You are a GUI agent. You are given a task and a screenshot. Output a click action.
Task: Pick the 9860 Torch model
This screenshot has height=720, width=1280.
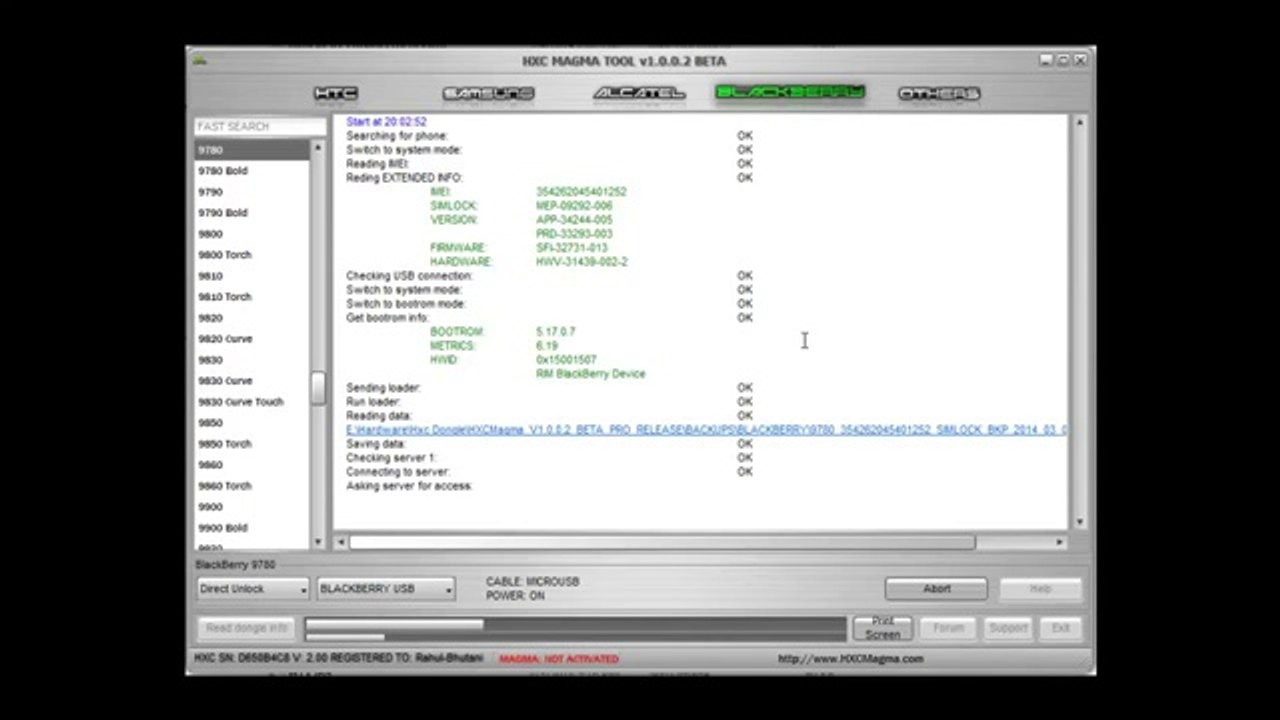pyautogui.click(x=252, y=486)
